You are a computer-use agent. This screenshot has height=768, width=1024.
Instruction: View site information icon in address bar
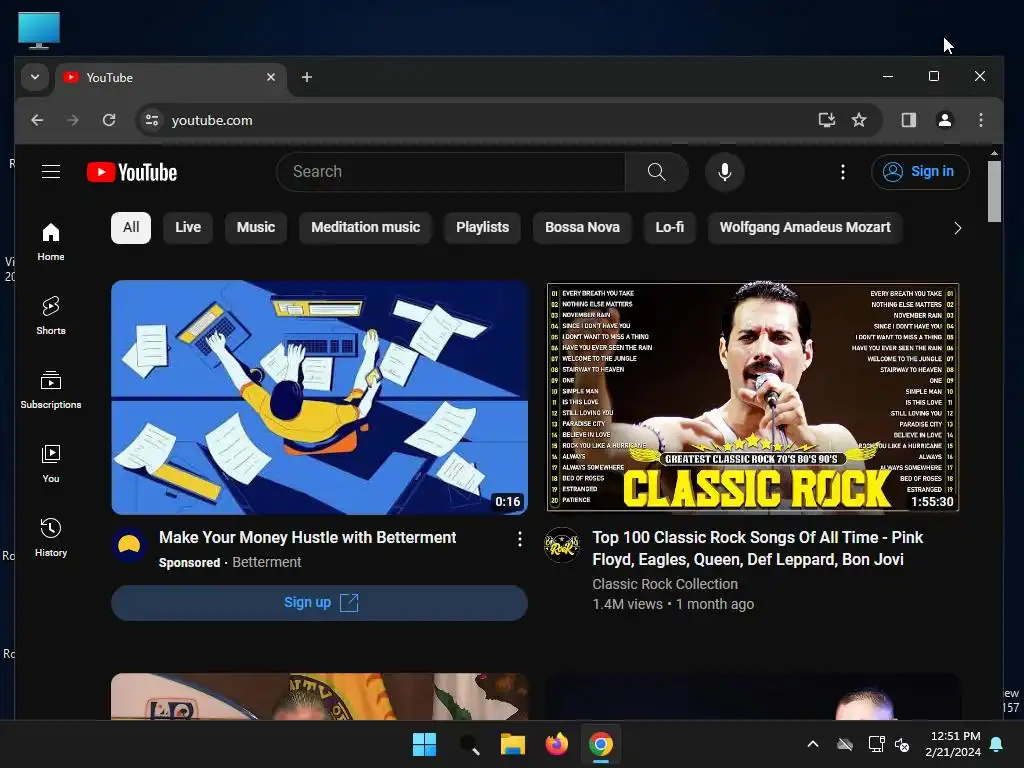[152, 120]
